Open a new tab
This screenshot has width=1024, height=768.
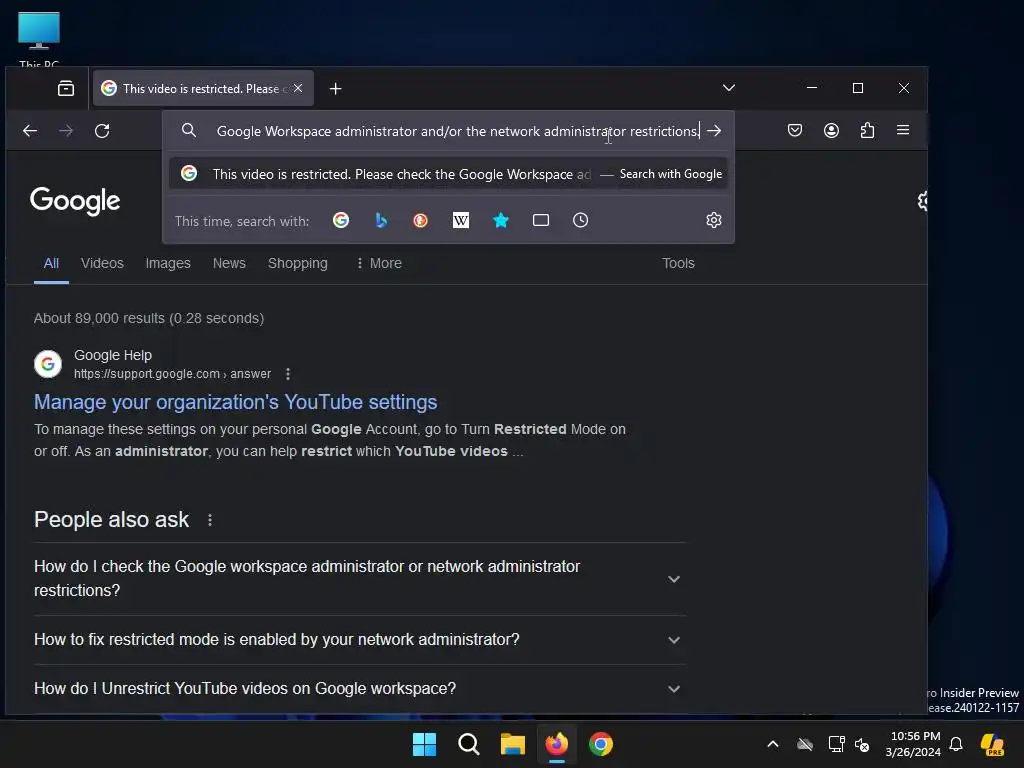point(336,89)
